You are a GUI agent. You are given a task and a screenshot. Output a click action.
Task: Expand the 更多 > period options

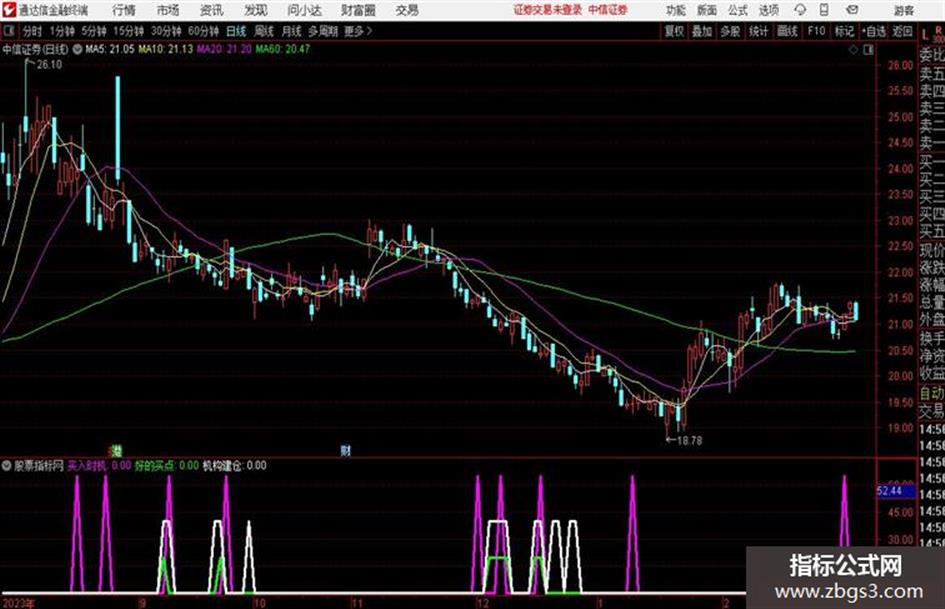(358, 31)
